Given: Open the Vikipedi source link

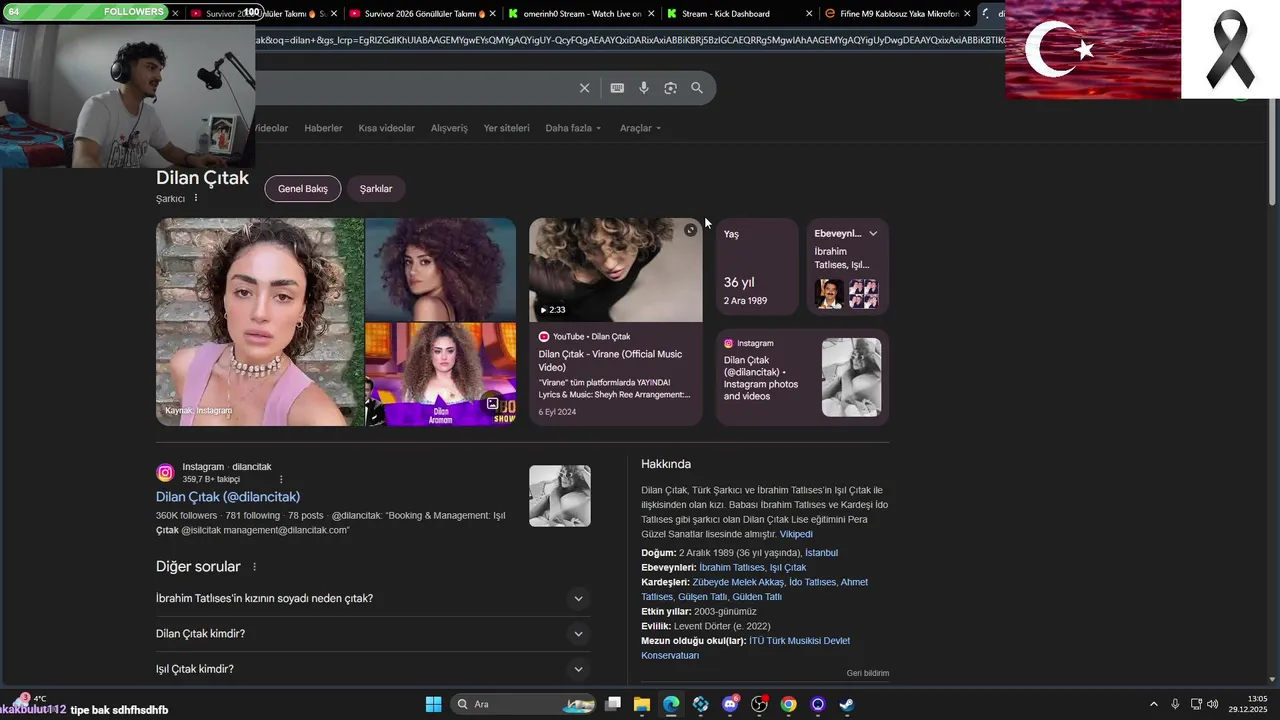Looking at the screenshot, I should tap(796, 534).
